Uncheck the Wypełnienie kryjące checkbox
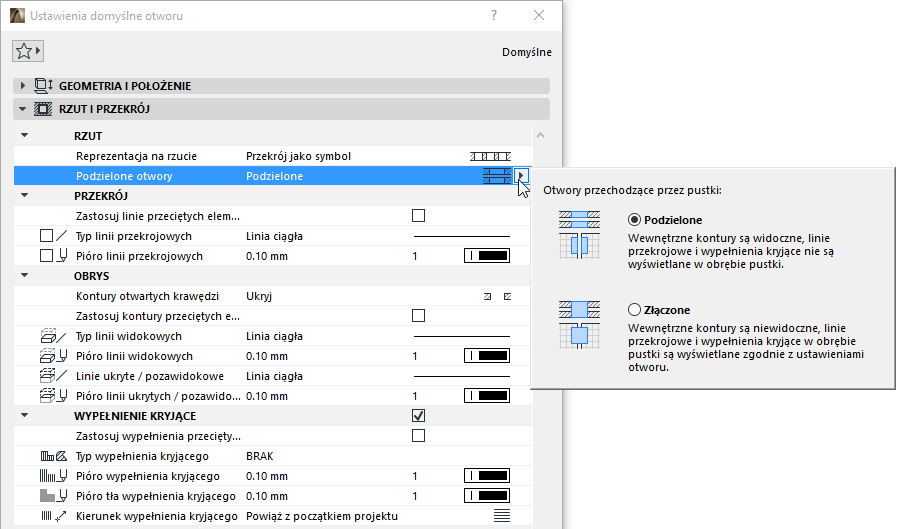This screenshot has height=529, width=897. pyautogui.click(x=419, y=416)
